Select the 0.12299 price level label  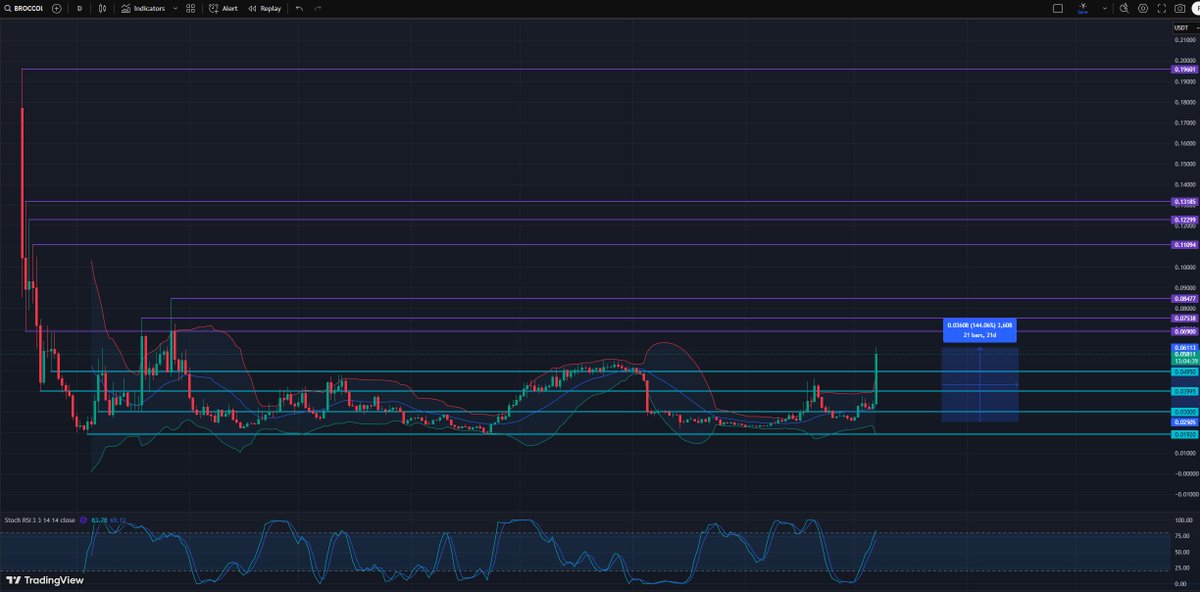[1183, 219]
